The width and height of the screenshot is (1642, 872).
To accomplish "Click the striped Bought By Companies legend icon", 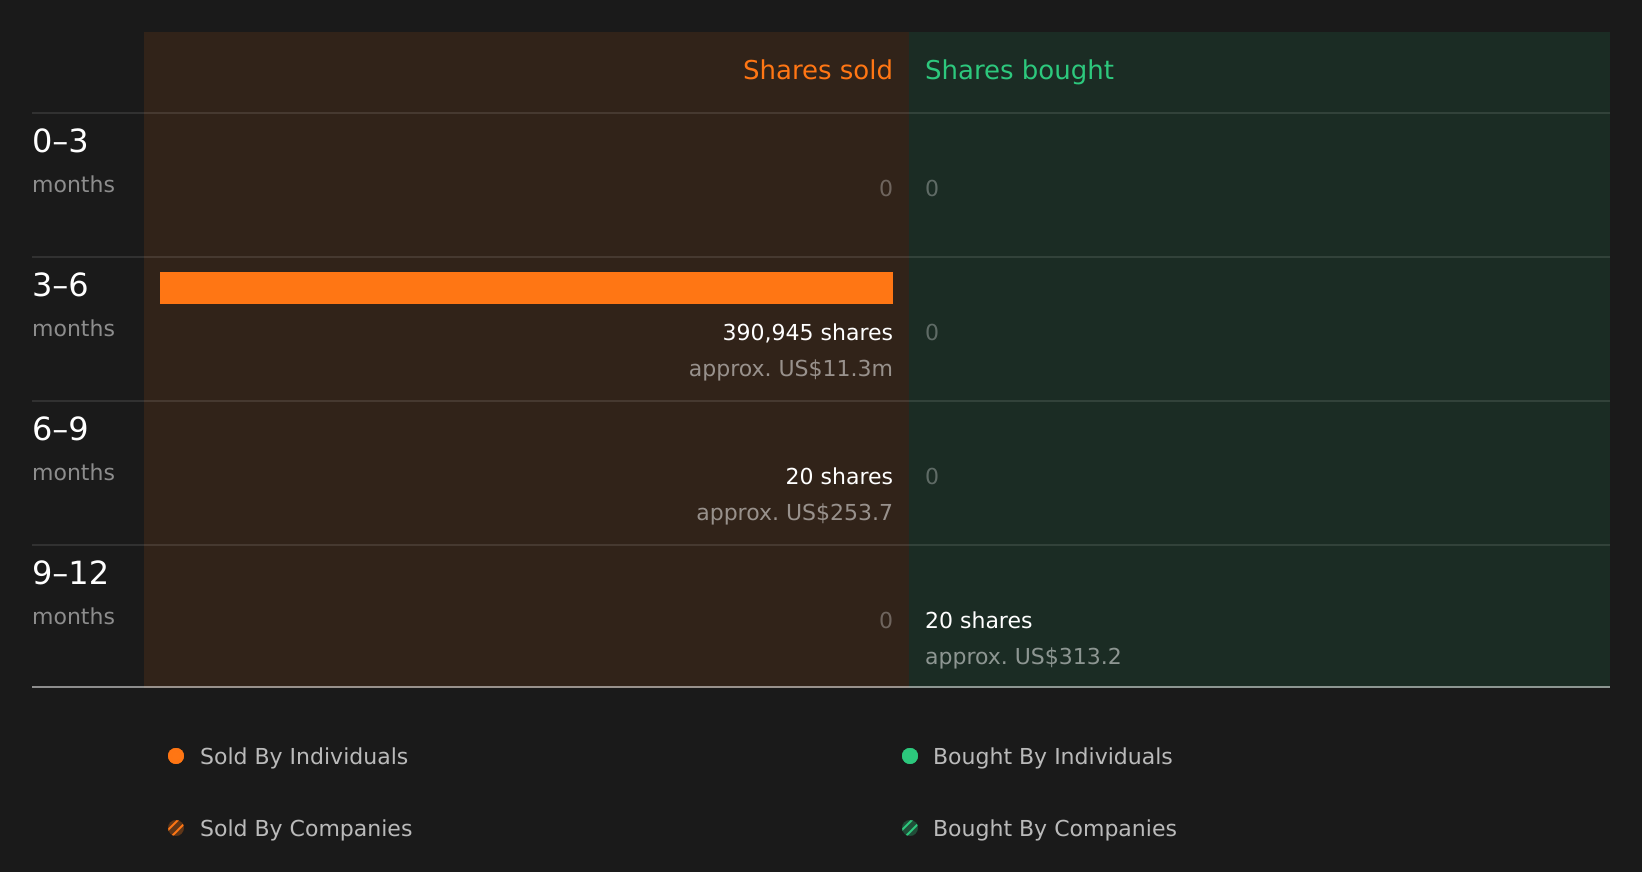I will 910,828.
